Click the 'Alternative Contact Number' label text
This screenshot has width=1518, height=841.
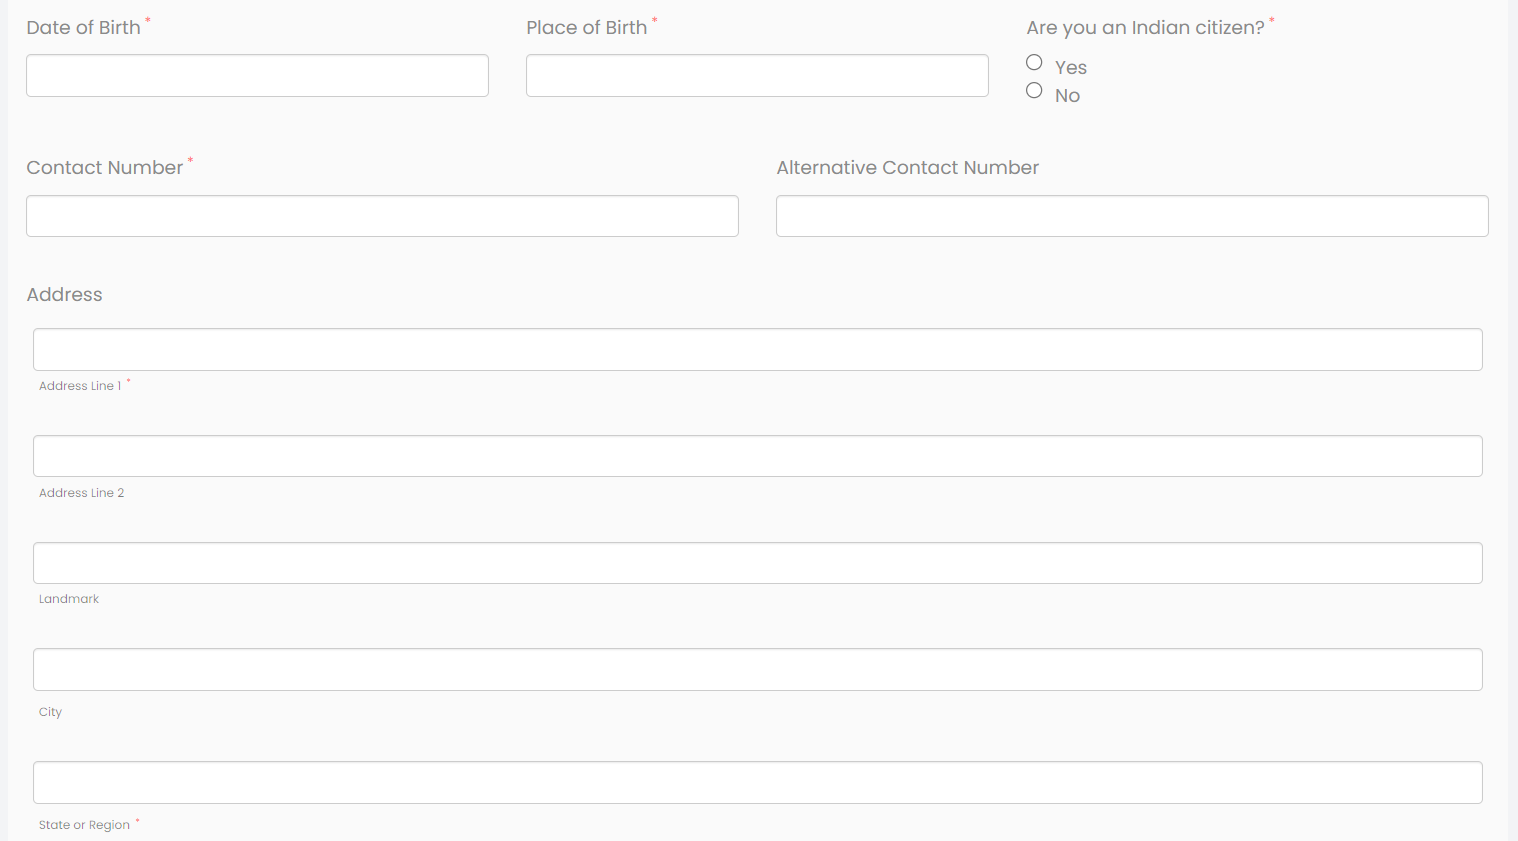click(907, 168)
